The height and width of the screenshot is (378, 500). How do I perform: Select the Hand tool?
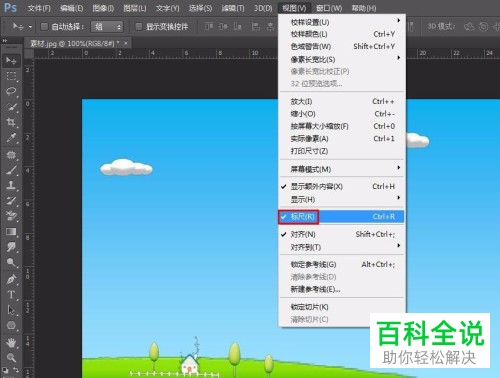(x=11, y=342)
